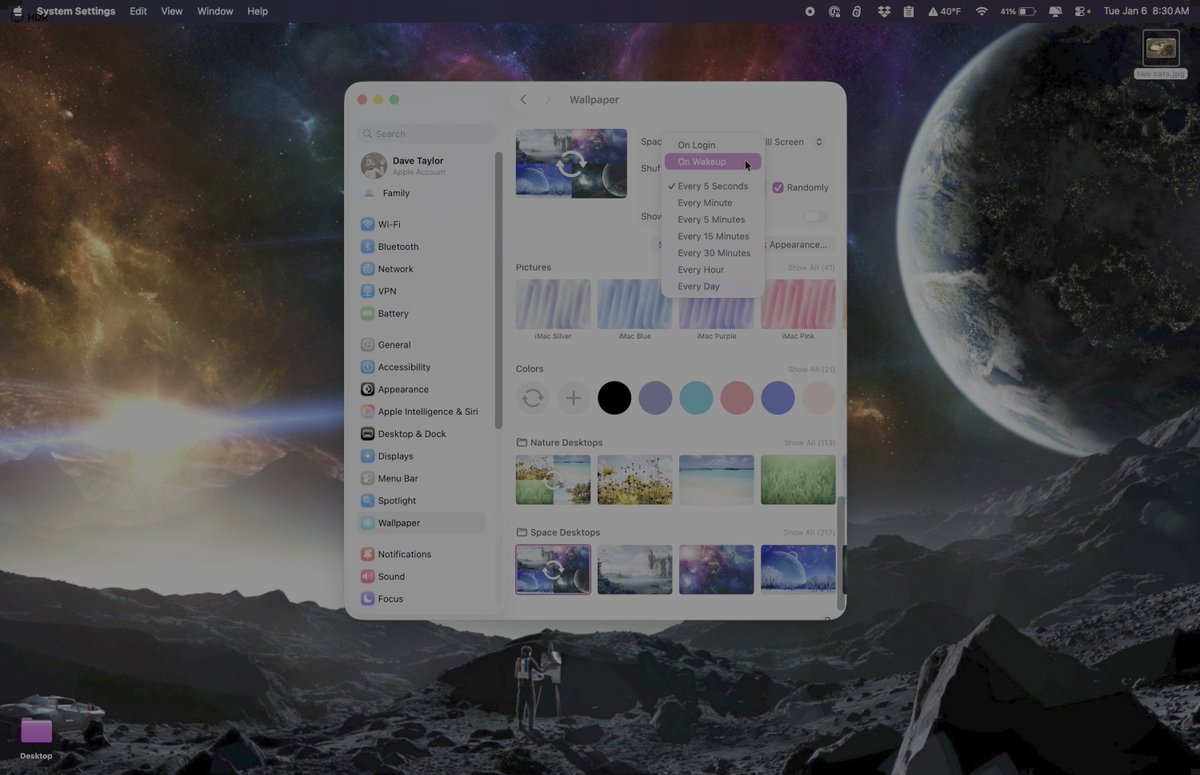The image size is (1200, 775).
Task: Show all 41 Pictures wallpapers
Action: [x=811, y=267]
